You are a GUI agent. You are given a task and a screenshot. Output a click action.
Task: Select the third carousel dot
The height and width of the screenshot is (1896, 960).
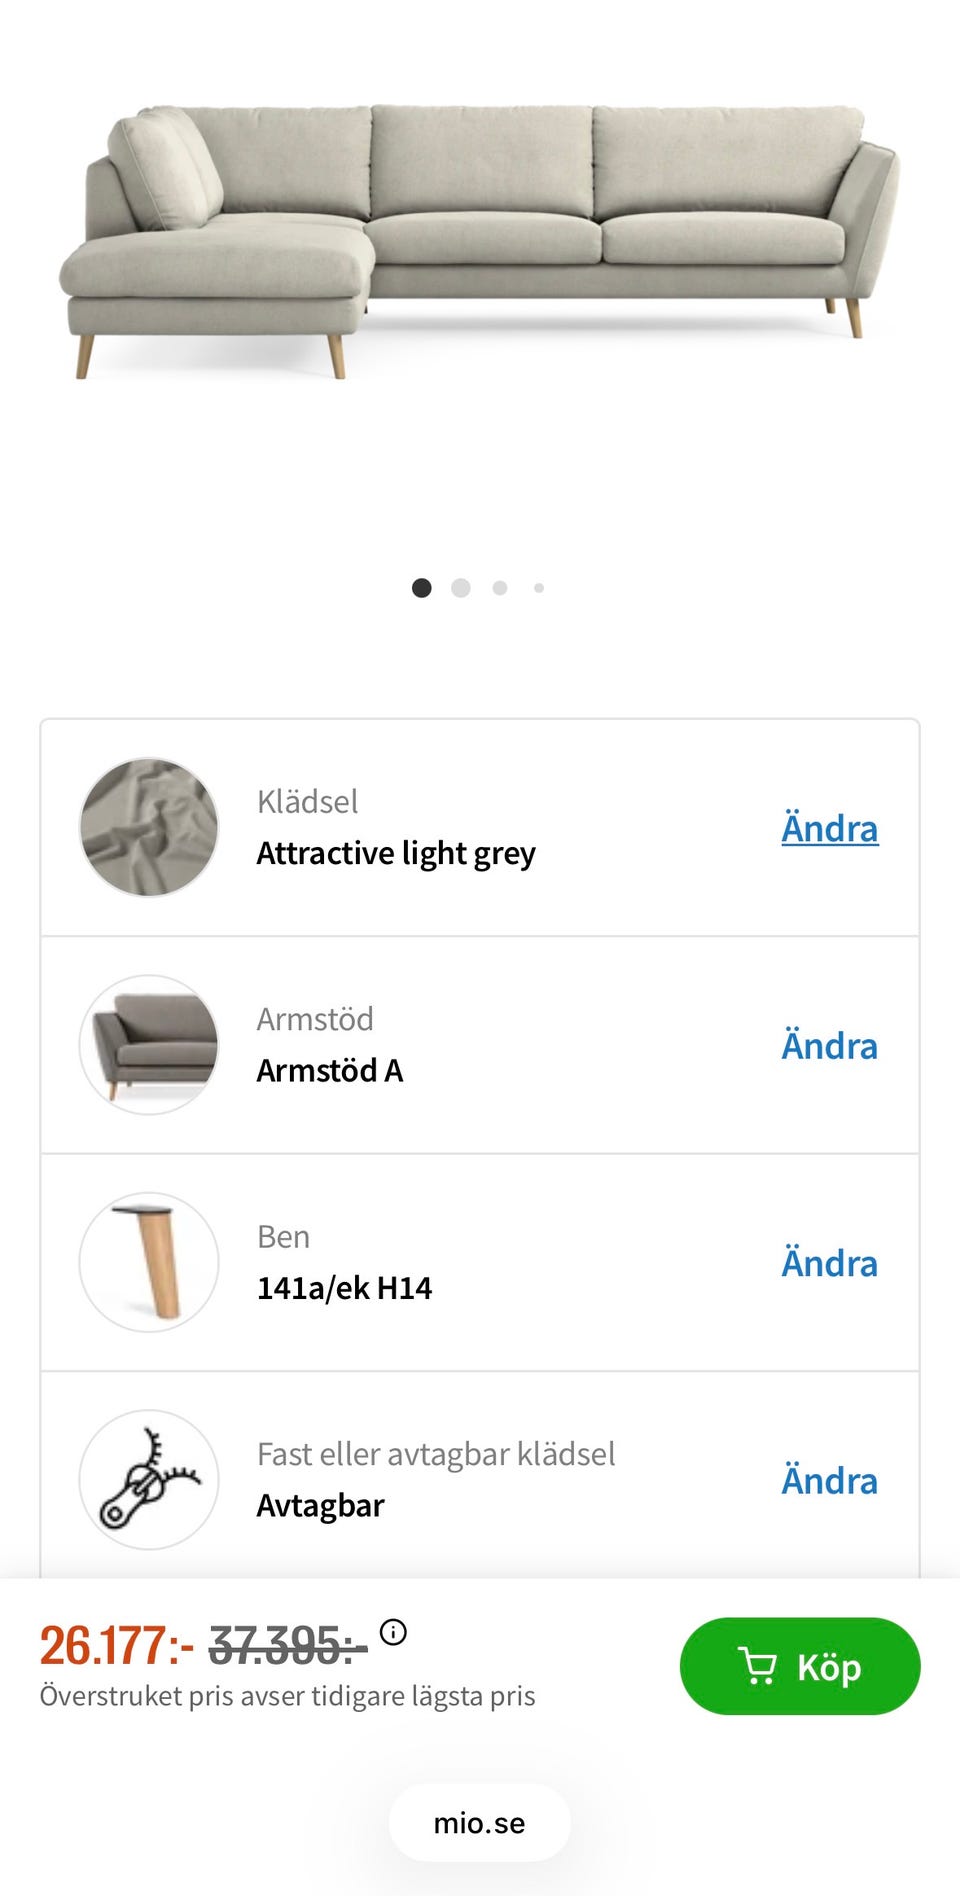[x=500, y=588]
